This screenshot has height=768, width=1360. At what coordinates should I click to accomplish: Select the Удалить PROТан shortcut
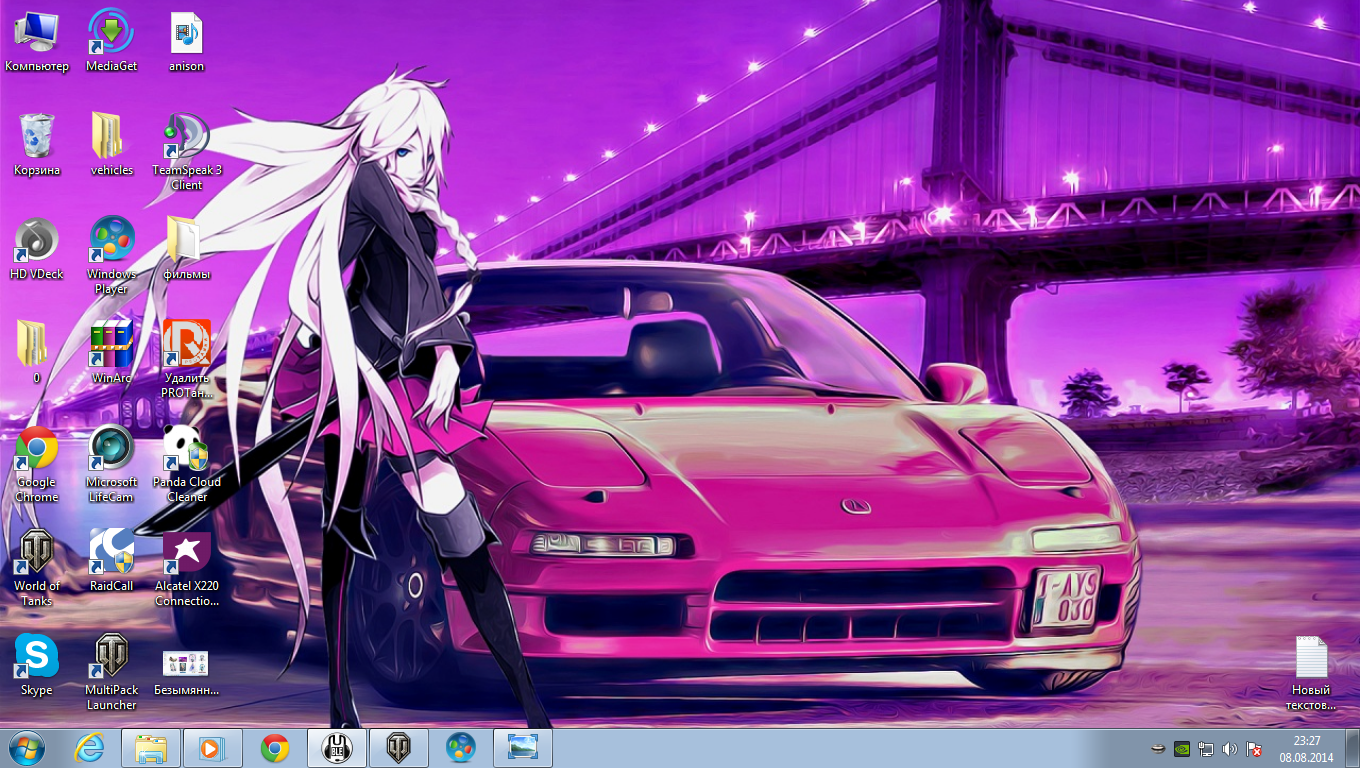[x=187, y=359]
